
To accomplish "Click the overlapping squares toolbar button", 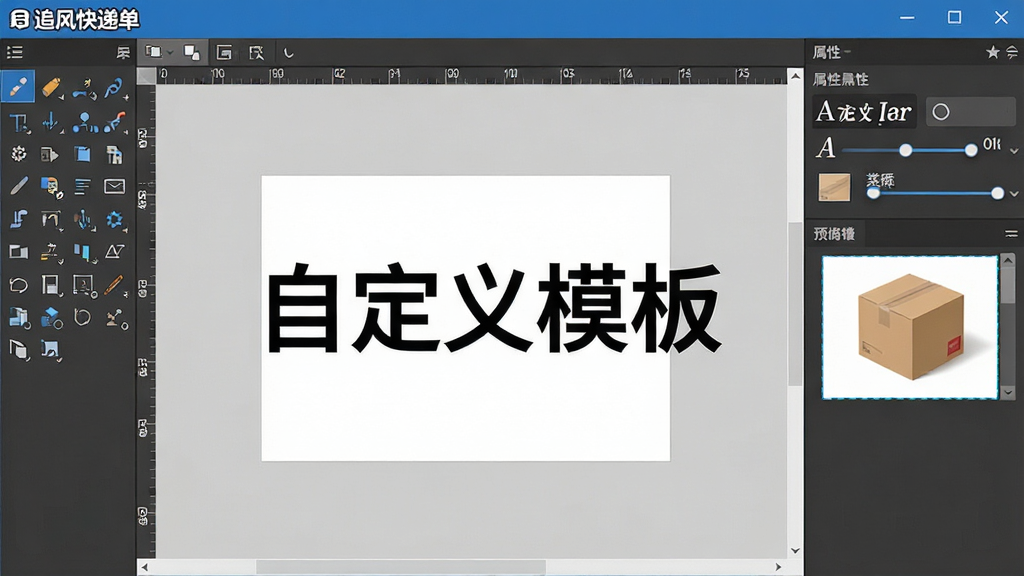I will 191,53.
